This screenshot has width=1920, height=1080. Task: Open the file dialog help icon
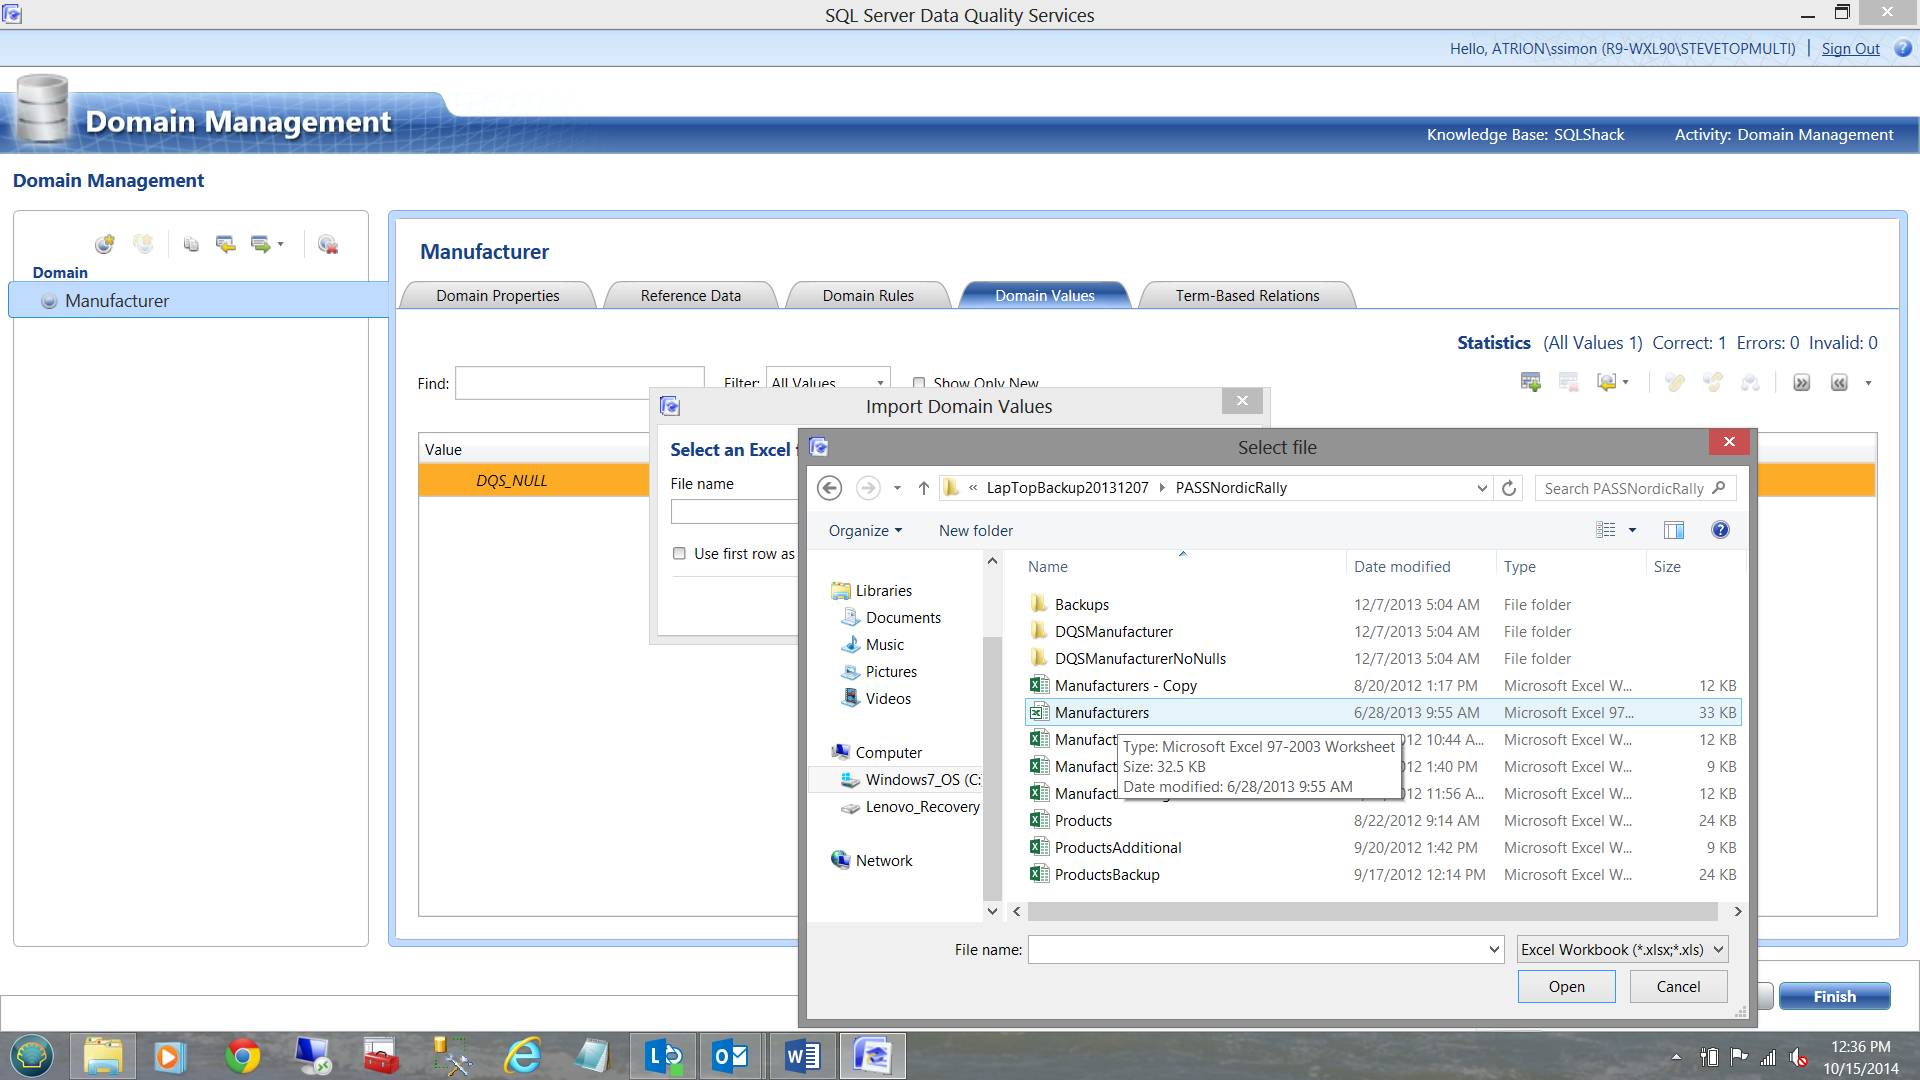coord(1720,530)
